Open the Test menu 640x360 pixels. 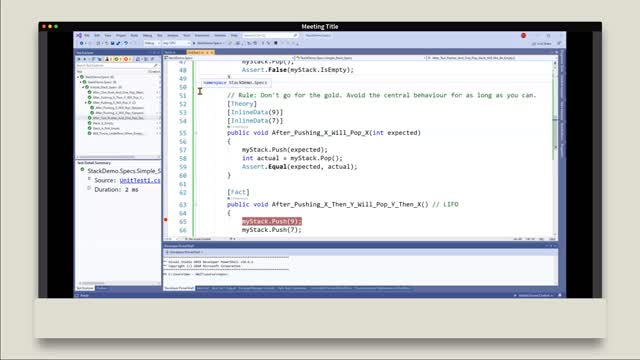point(160,36)
